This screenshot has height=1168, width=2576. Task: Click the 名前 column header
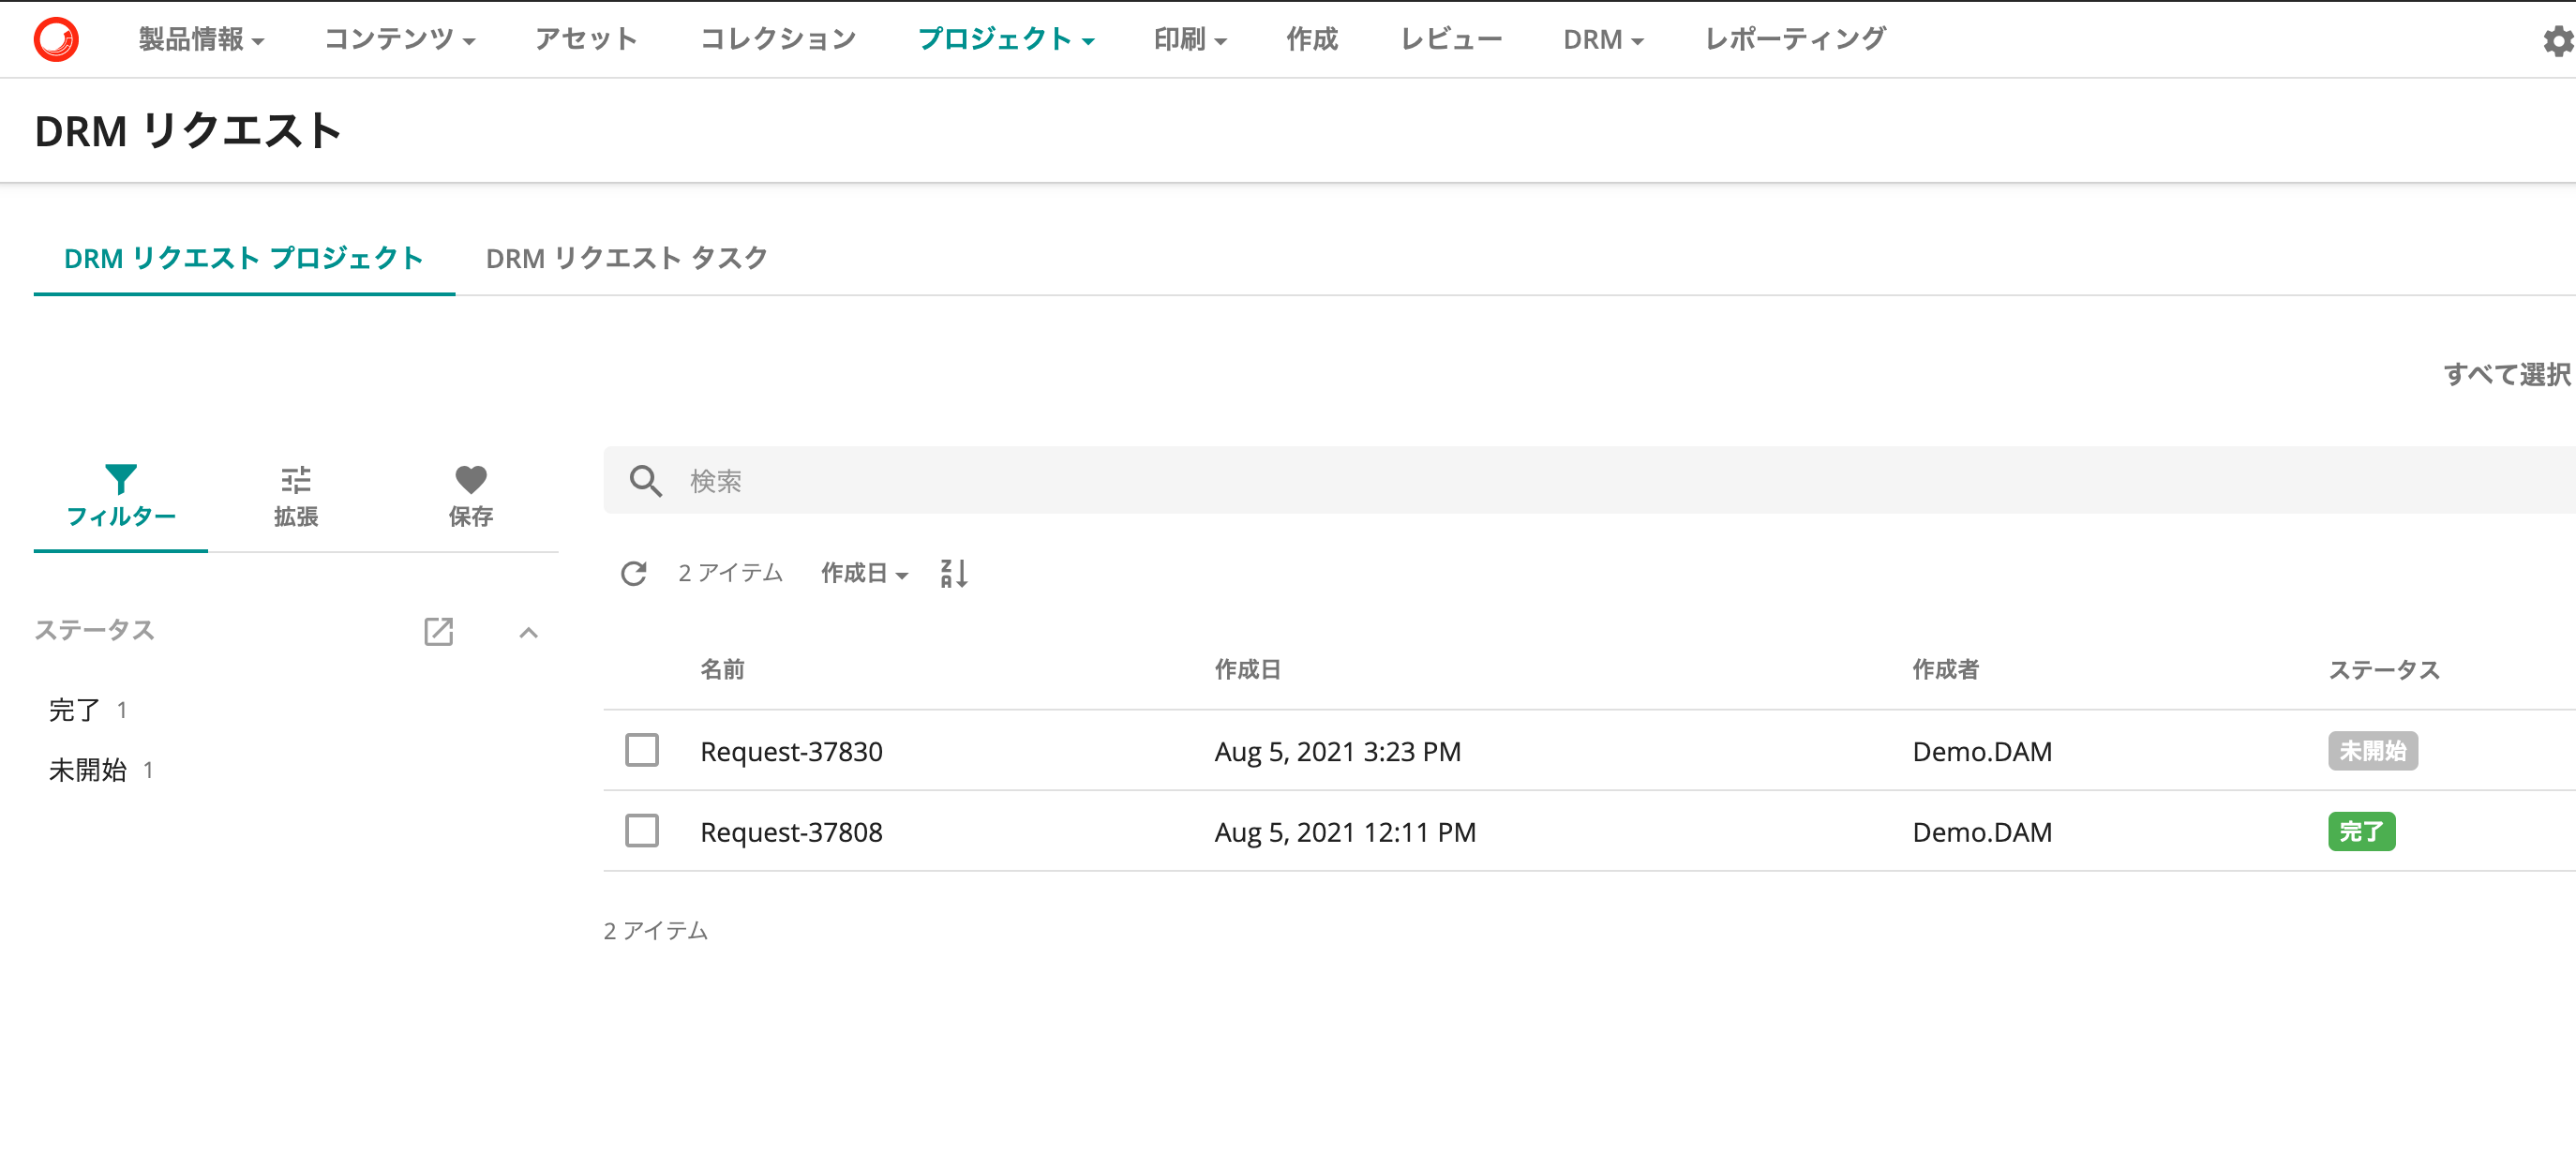[722, 669]
